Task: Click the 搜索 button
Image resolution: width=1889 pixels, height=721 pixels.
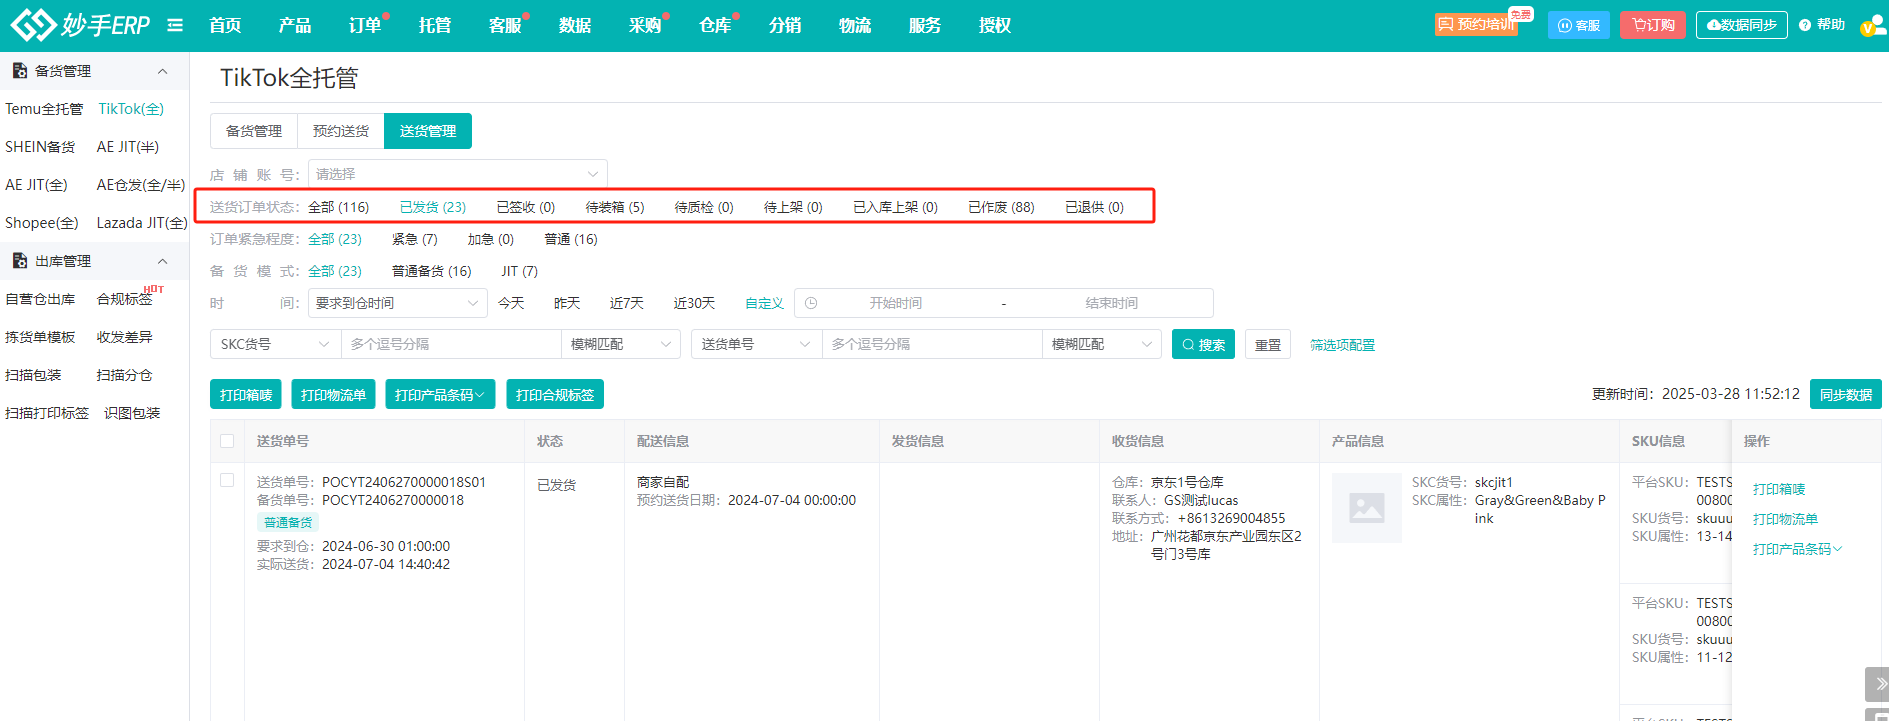Action: (1203, 344)
